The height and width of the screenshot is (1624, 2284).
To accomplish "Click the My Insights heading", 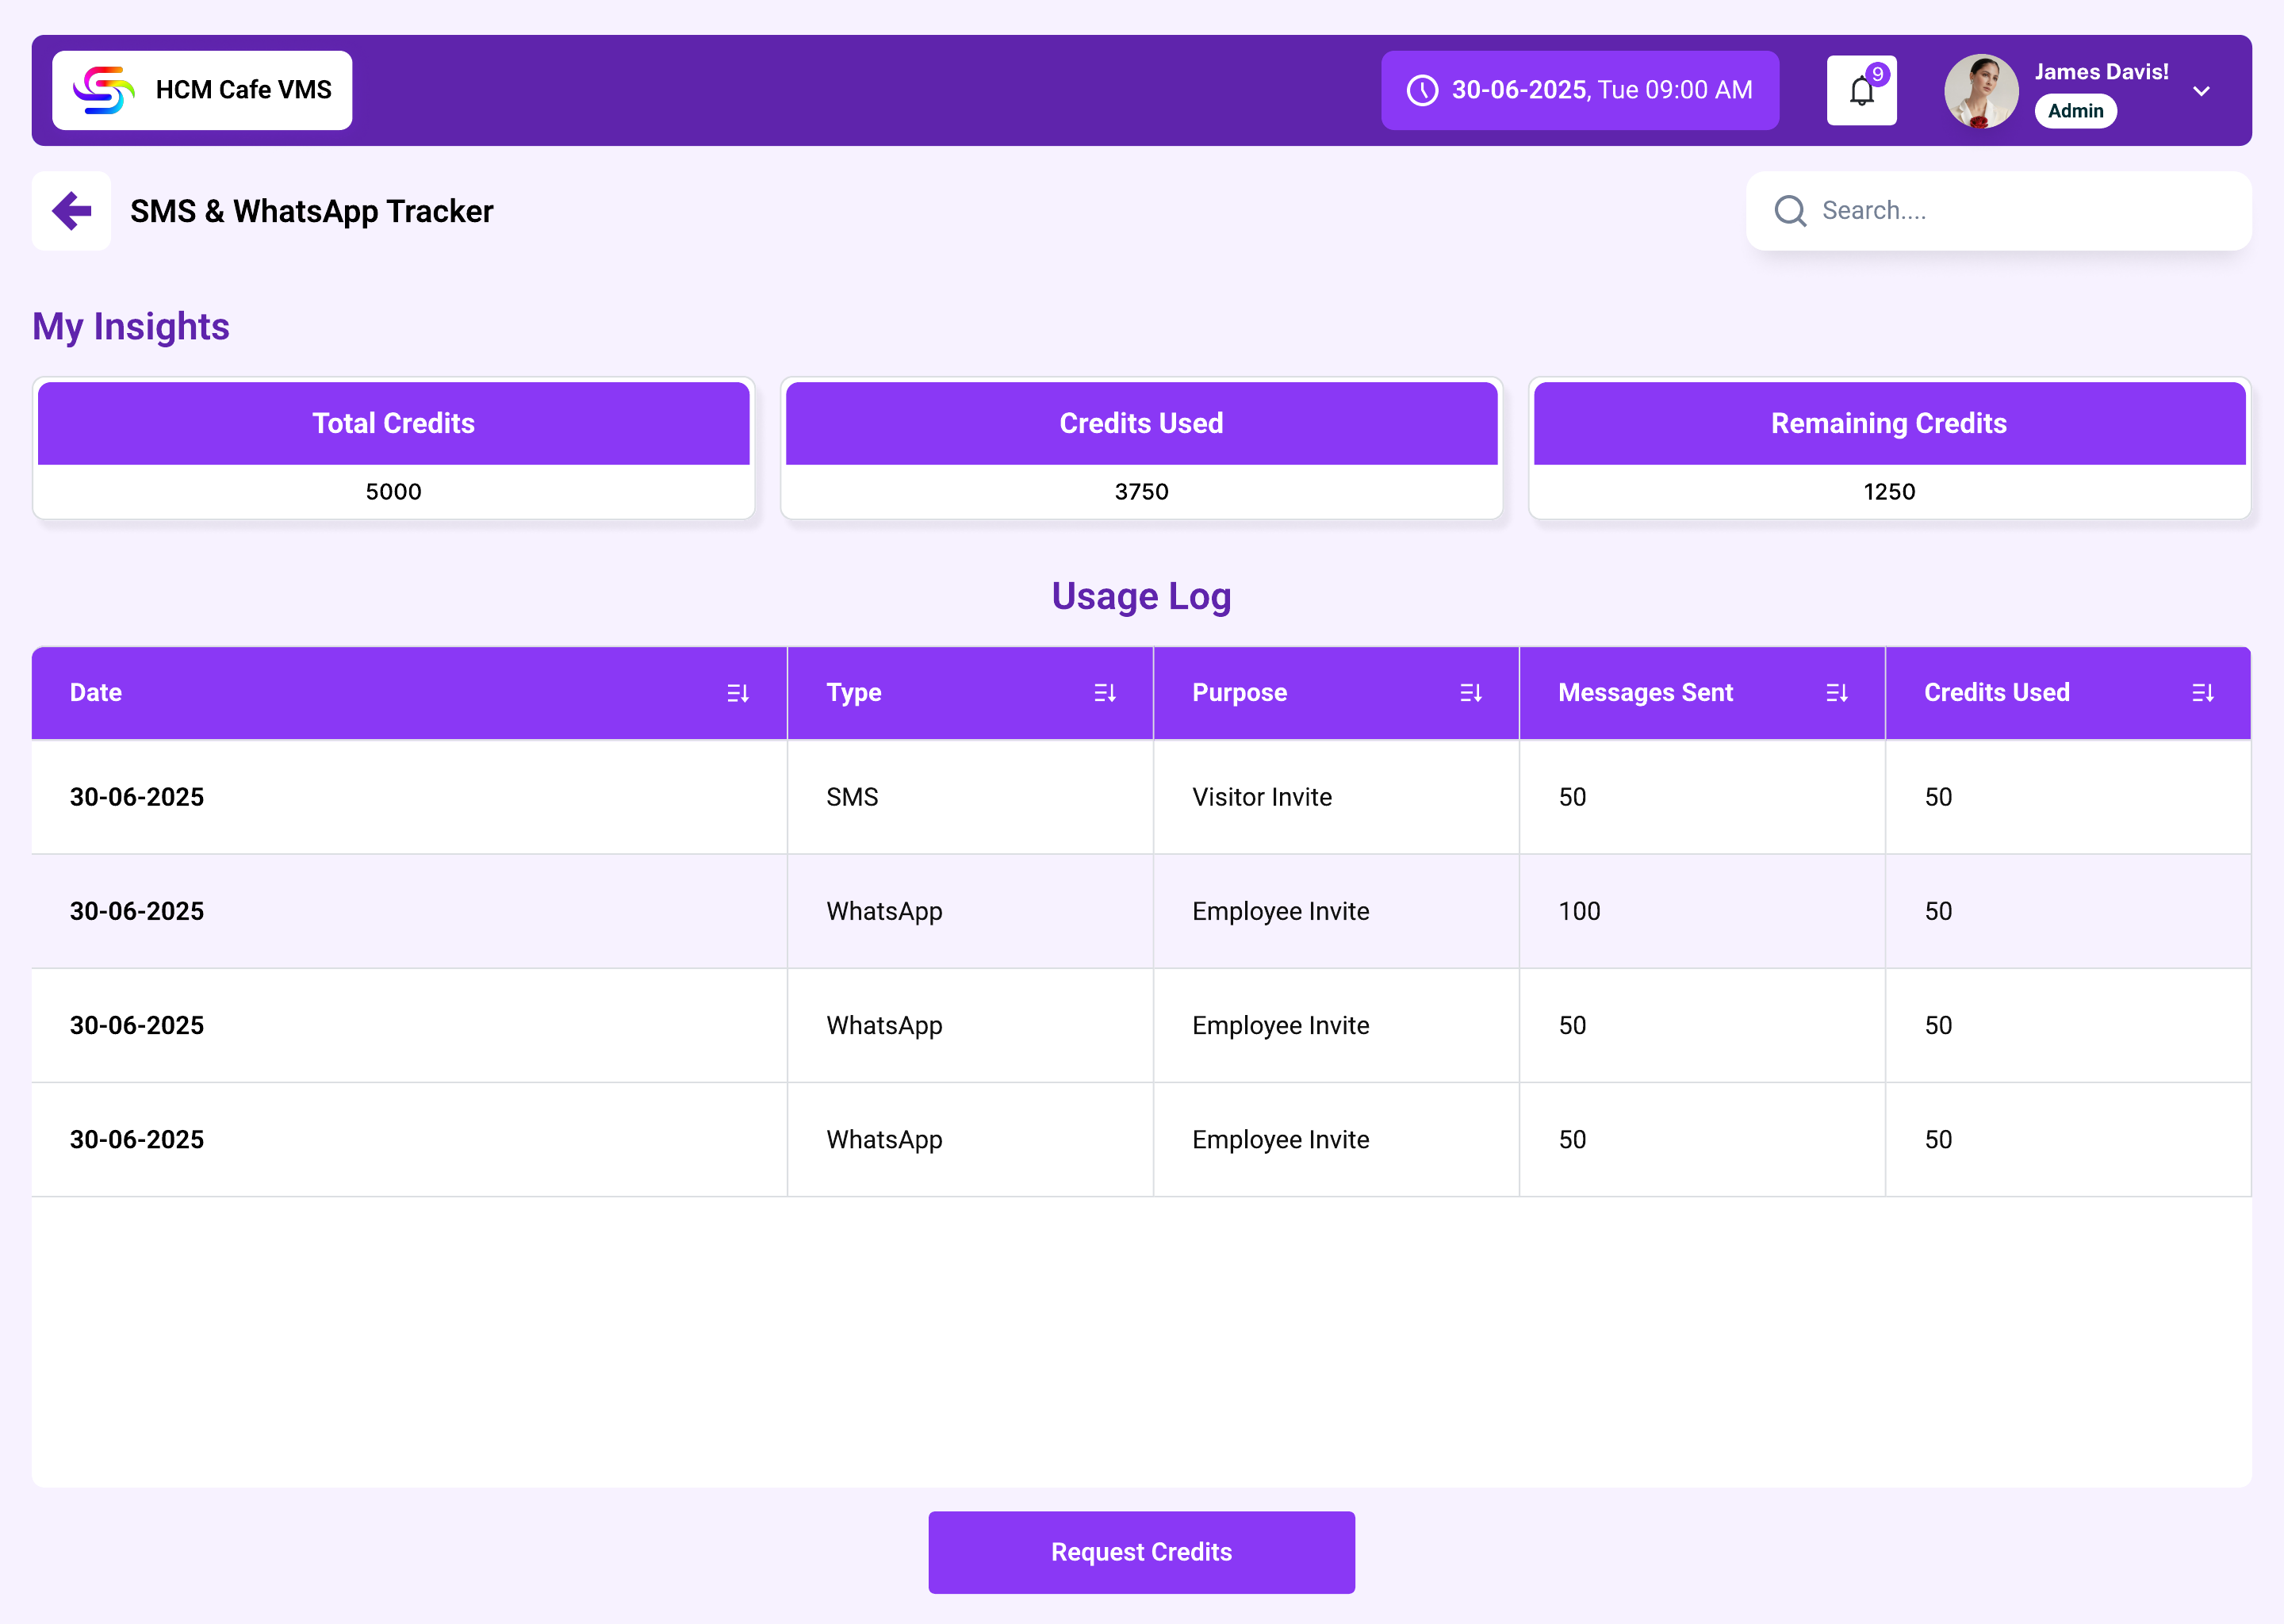I will [131, 327].
